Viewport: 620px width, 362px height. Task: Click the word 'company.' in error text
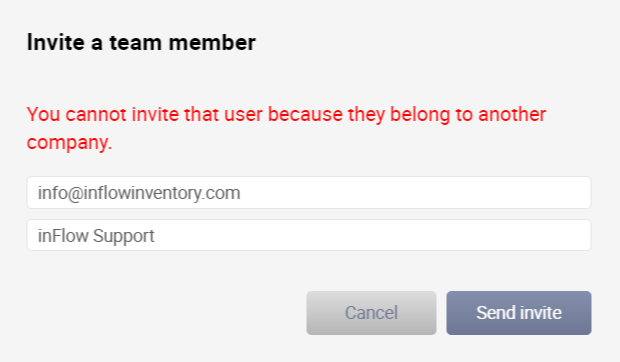pos(70,142)
